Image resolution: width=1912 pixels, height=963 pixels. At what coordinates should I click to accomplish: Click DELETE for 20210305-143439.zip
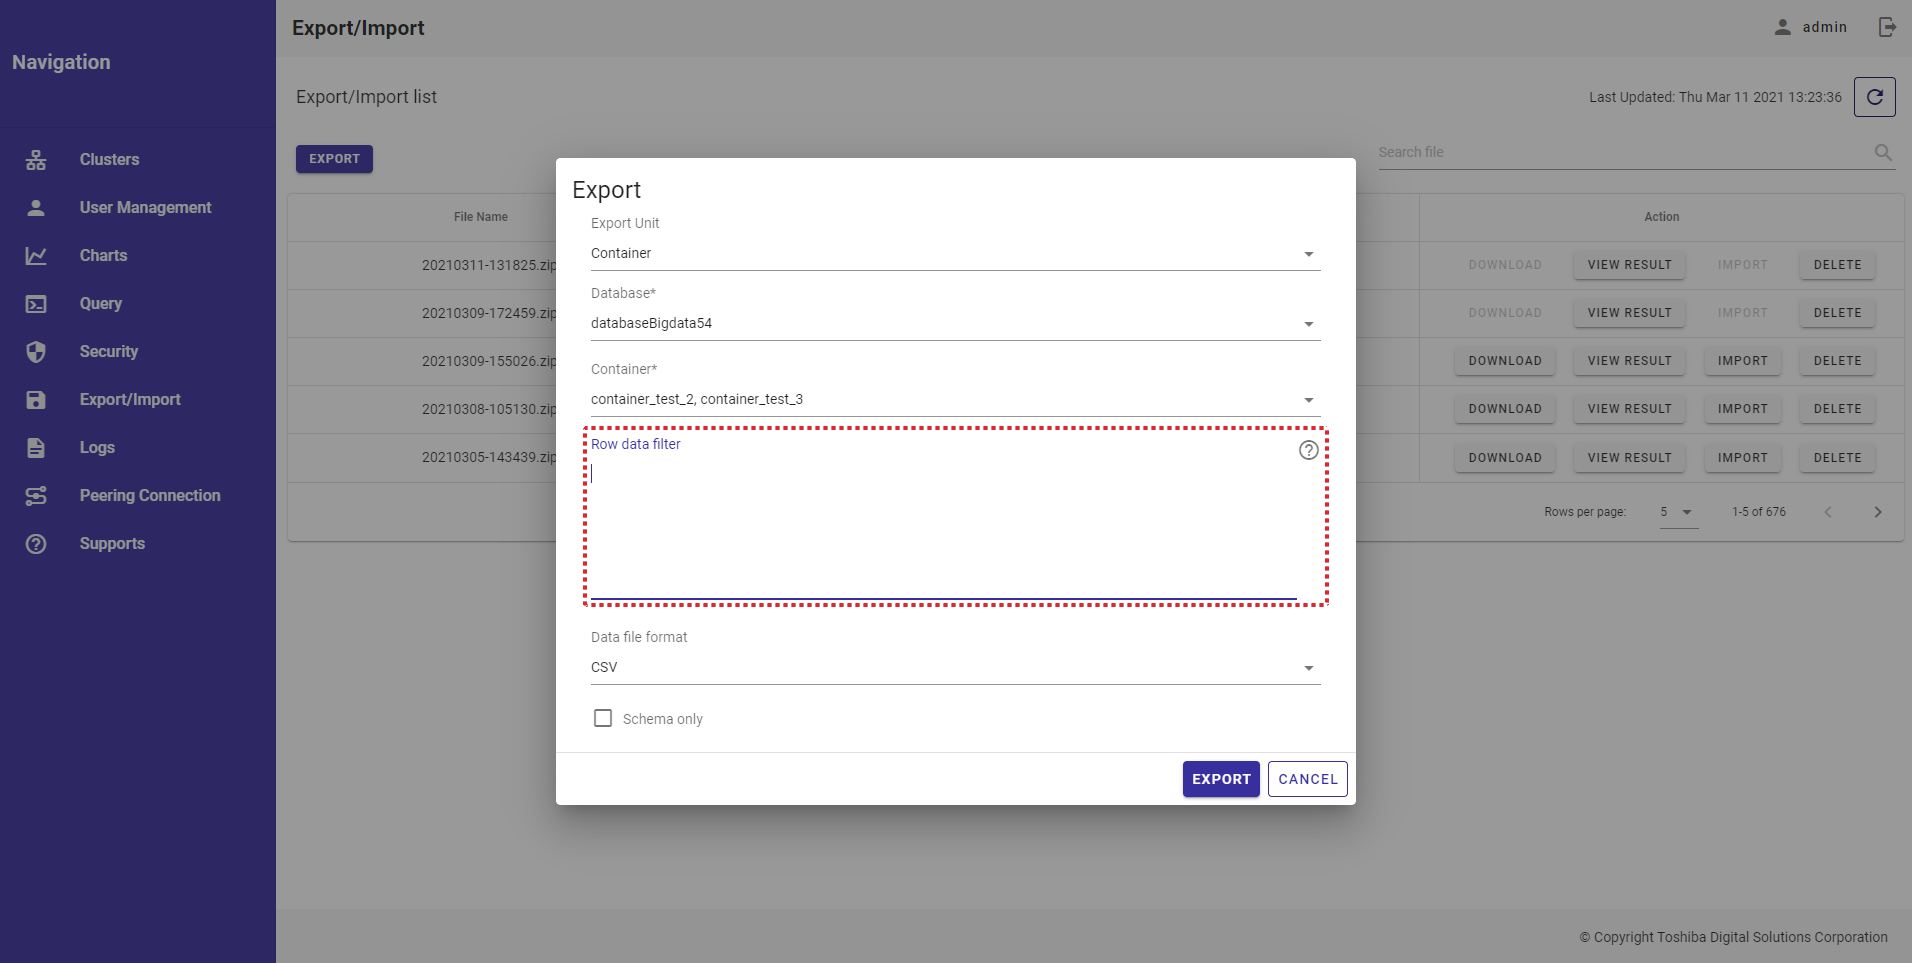pos(1837,458)
